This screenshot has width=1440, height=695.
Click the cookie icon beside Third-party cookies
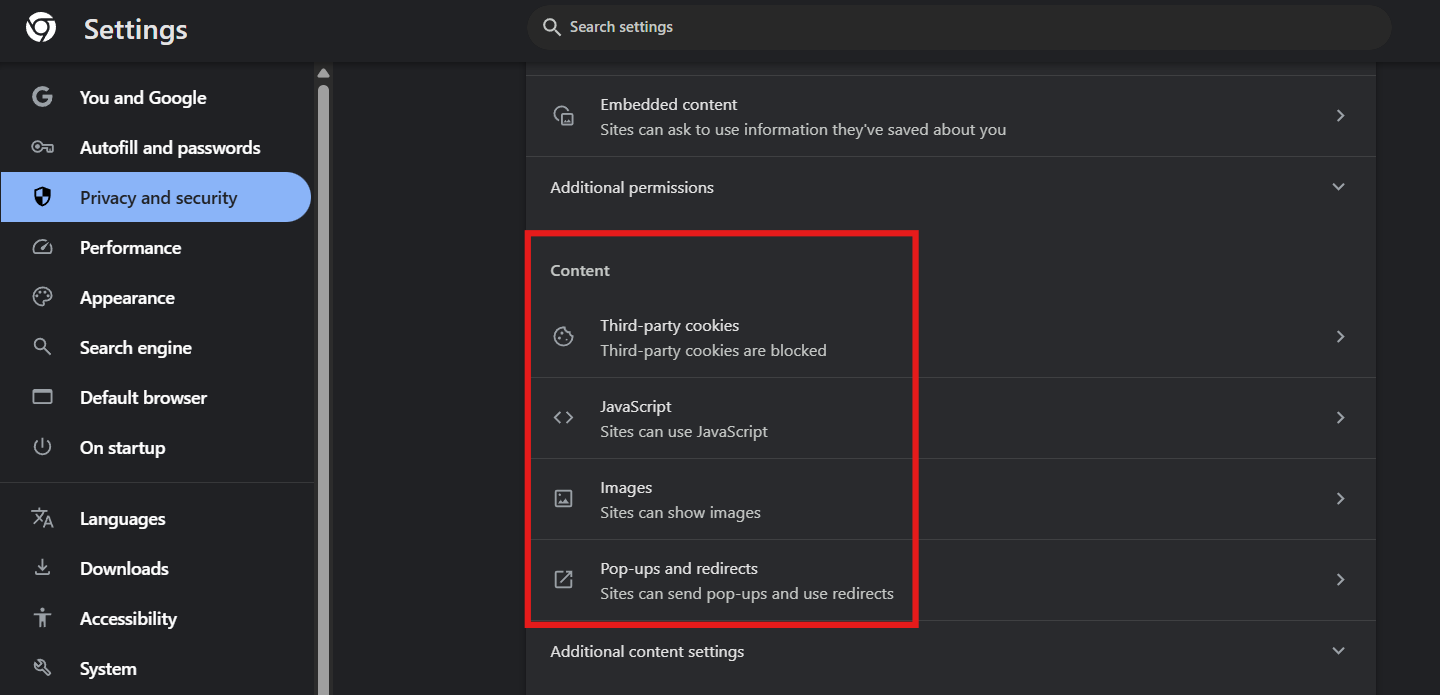(563, 337)
